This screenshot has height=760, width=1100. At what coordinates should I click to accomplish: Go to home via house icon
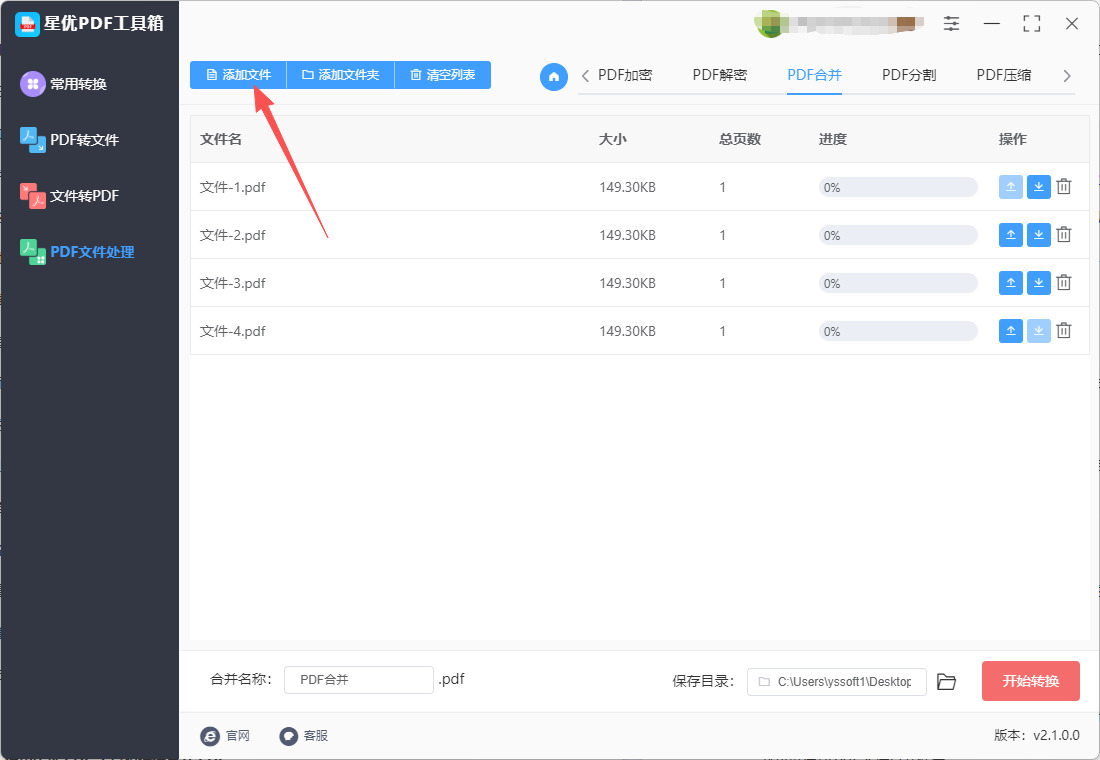click(x=554, y=76)
